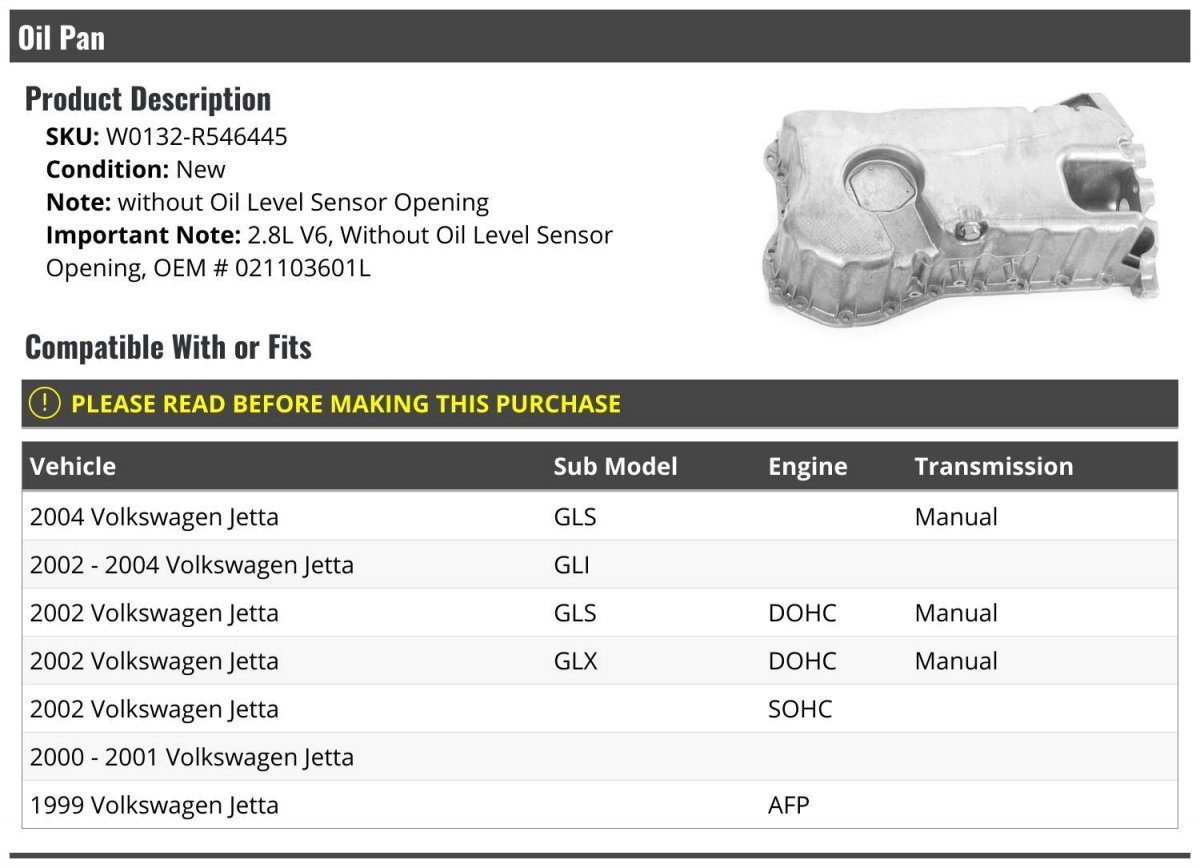Click the Transmission column header

(993, 466)
